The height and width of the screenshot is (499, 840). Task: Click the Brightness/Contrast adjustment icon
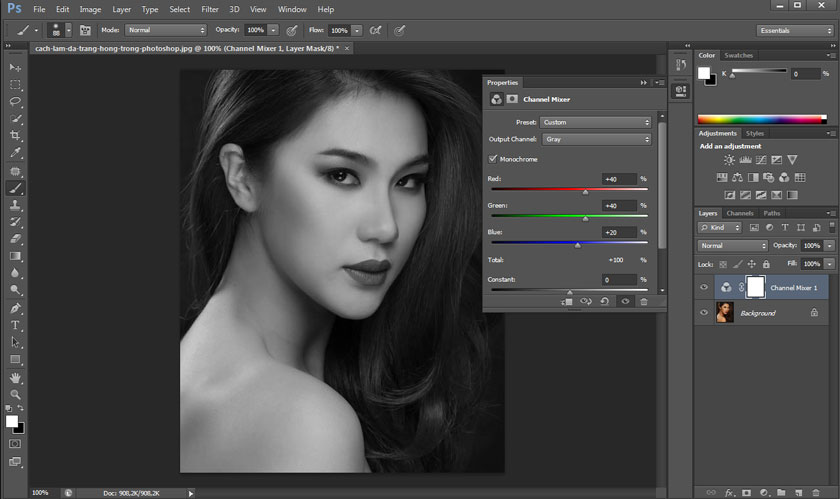pos(729,160)
